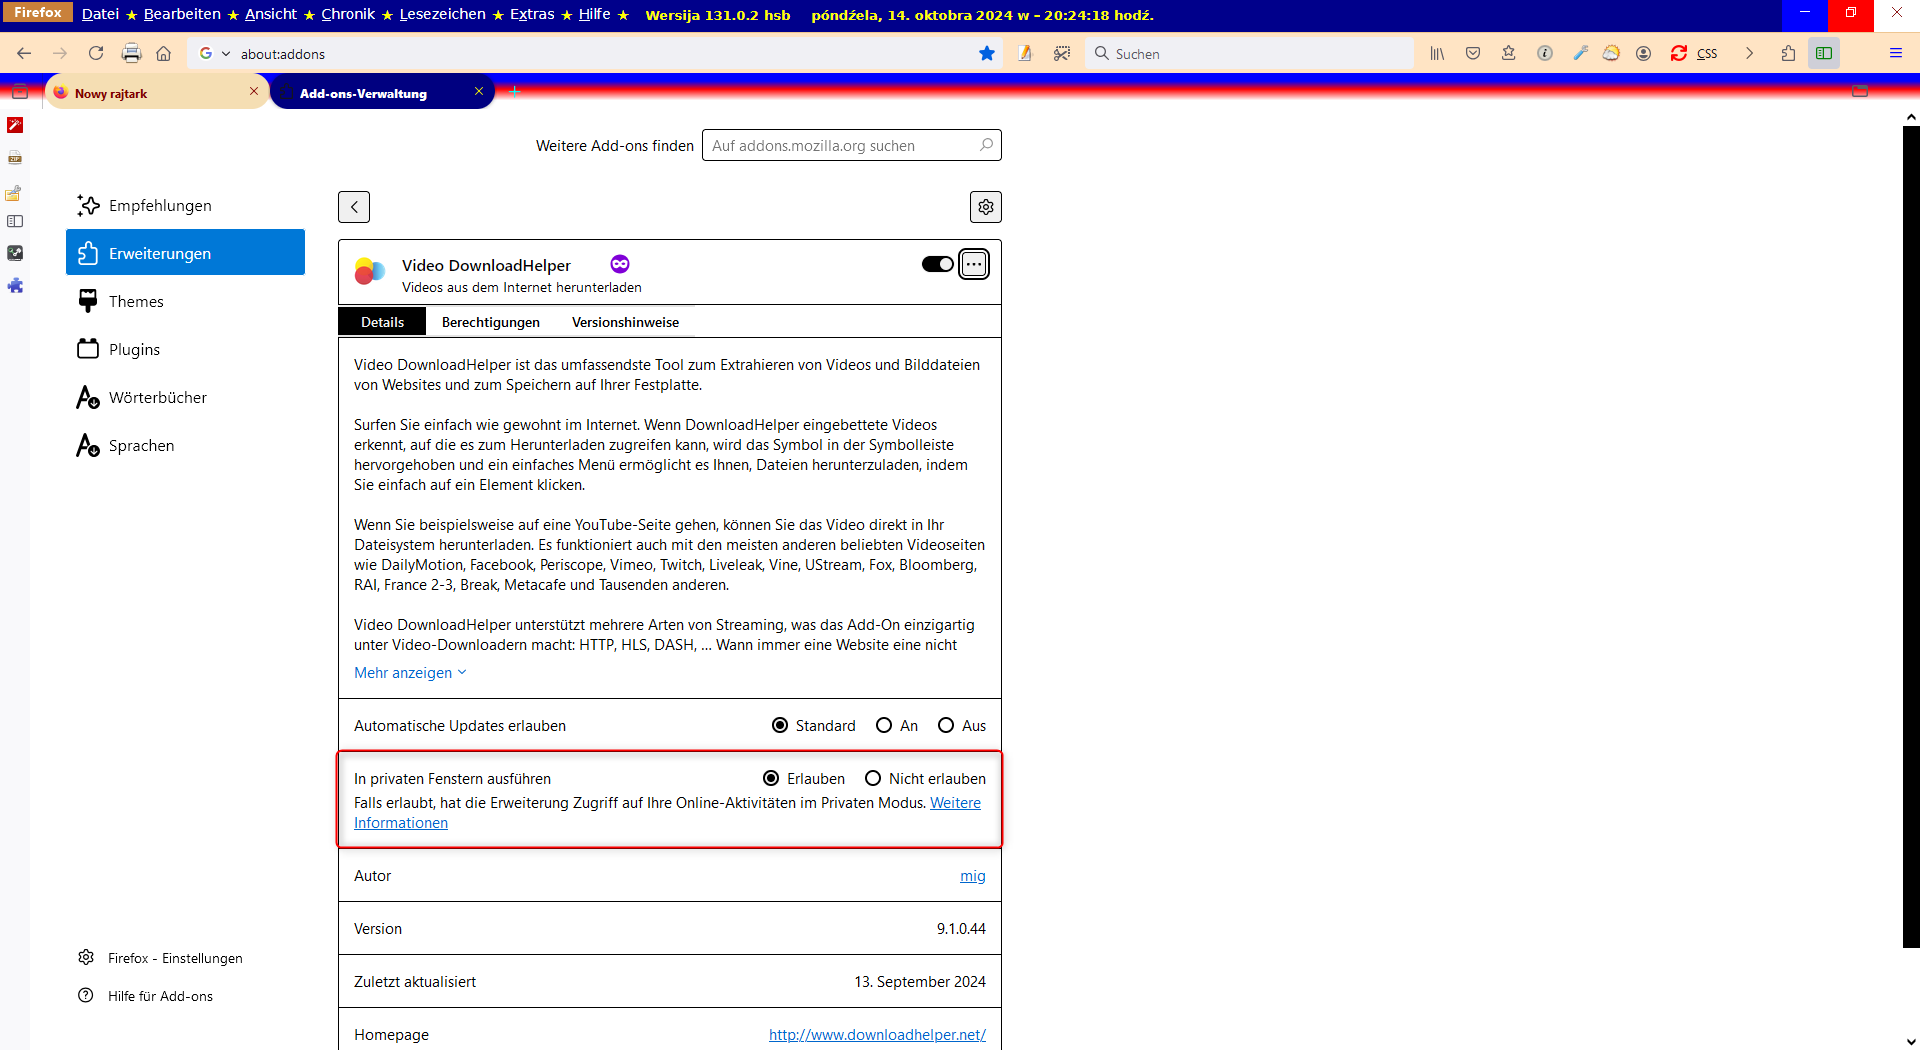Open Firefox - Einstellungen
This screenshot has width=1920, height=1050.
(x=160, y=958)
